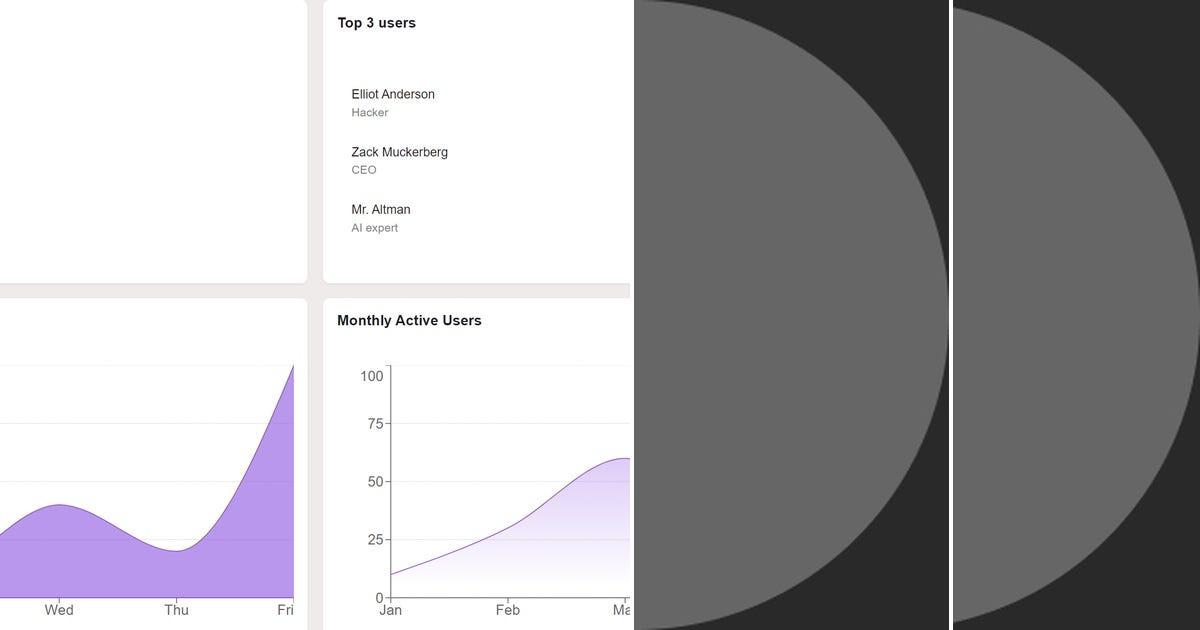Click the Wed label on the weekly chart

[59, 610]
